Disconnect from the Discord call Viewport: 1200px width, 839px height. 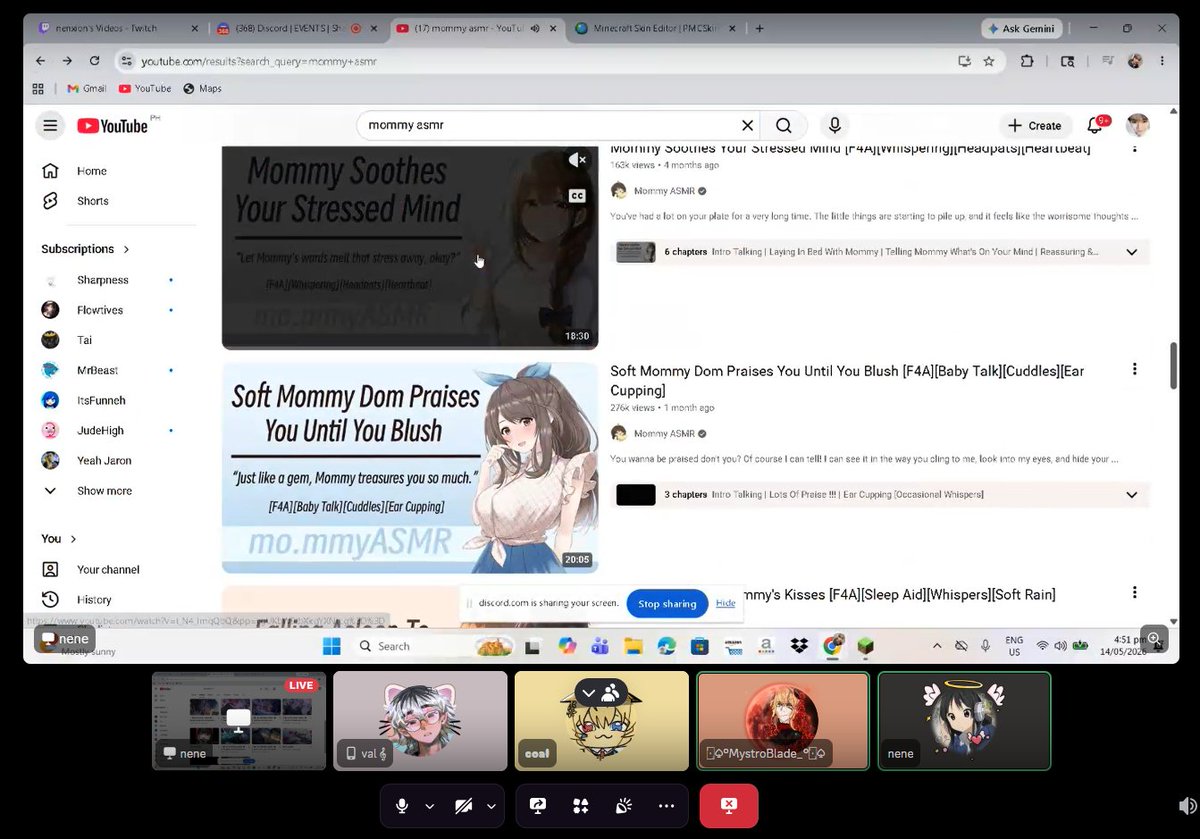pos(729,806)
